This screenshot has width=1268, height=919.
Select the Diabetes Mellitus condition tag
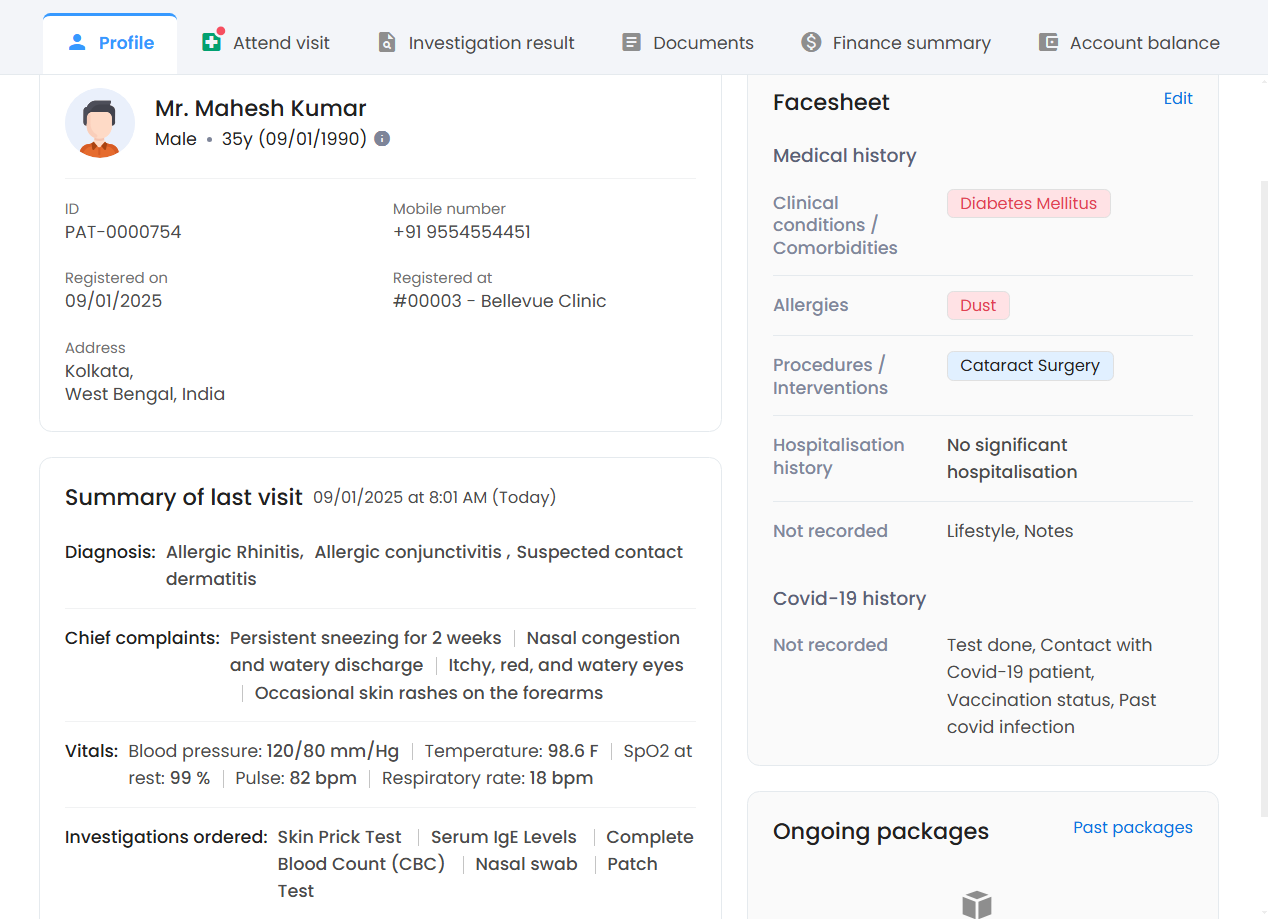pos(1028,204)
